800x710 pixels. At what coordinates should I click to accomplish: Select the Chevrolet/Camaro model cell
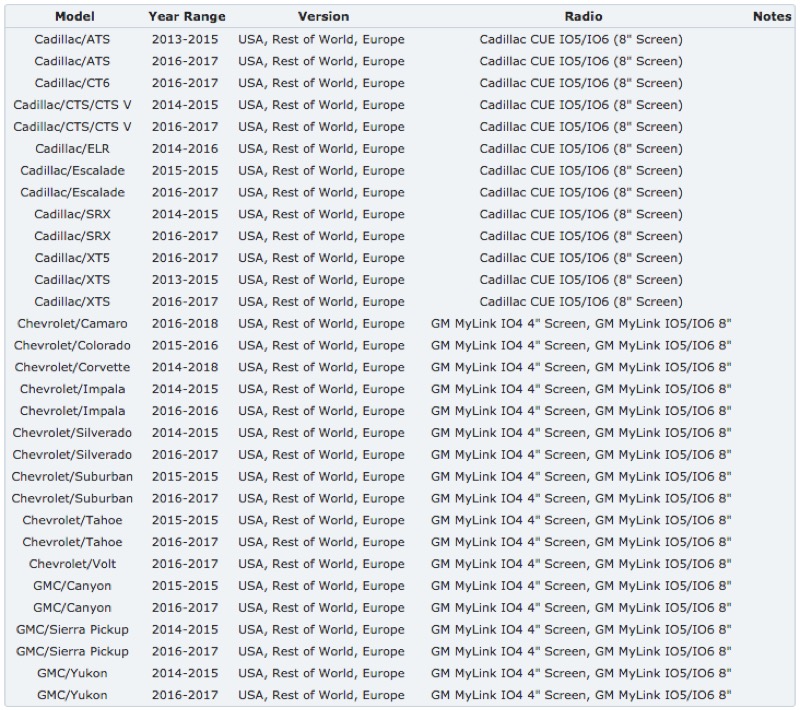72,324
